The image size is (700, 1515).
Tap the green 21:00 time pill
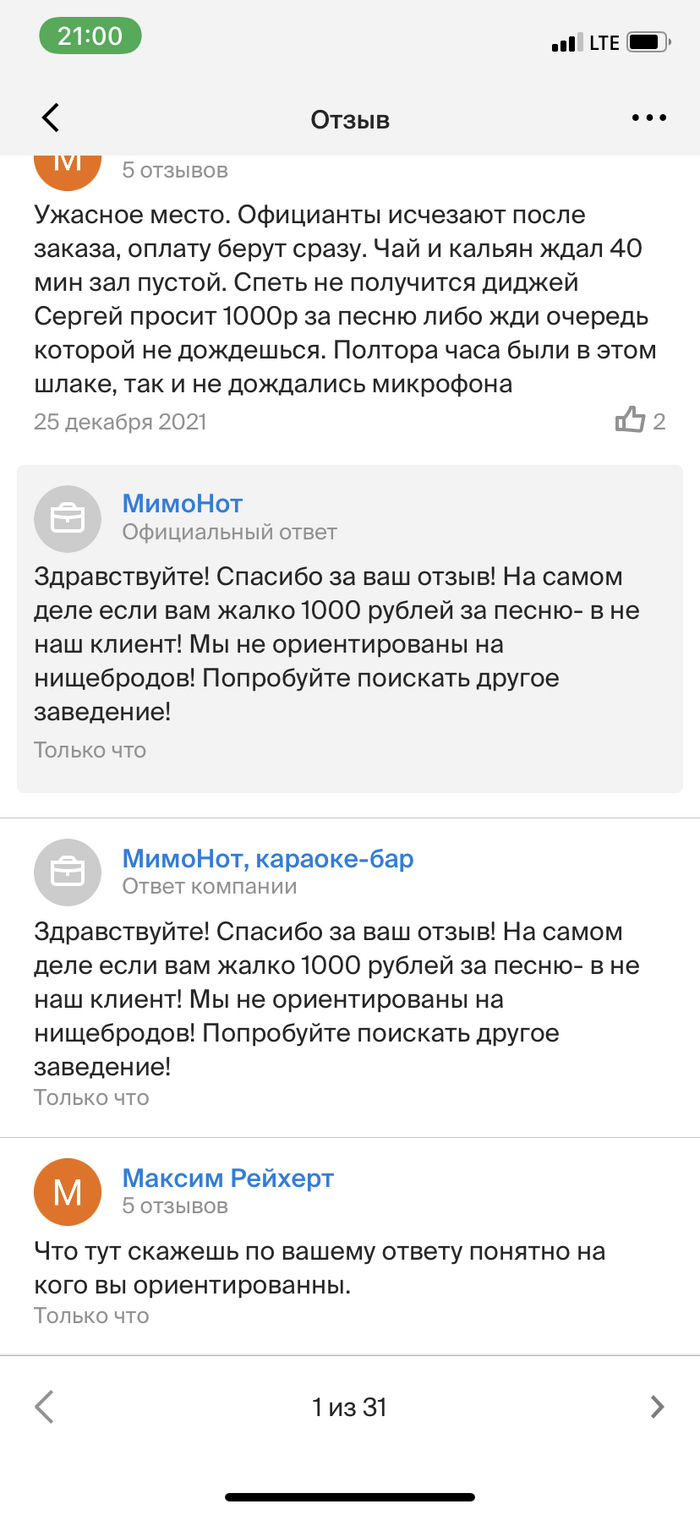click(x=90, y=37)
